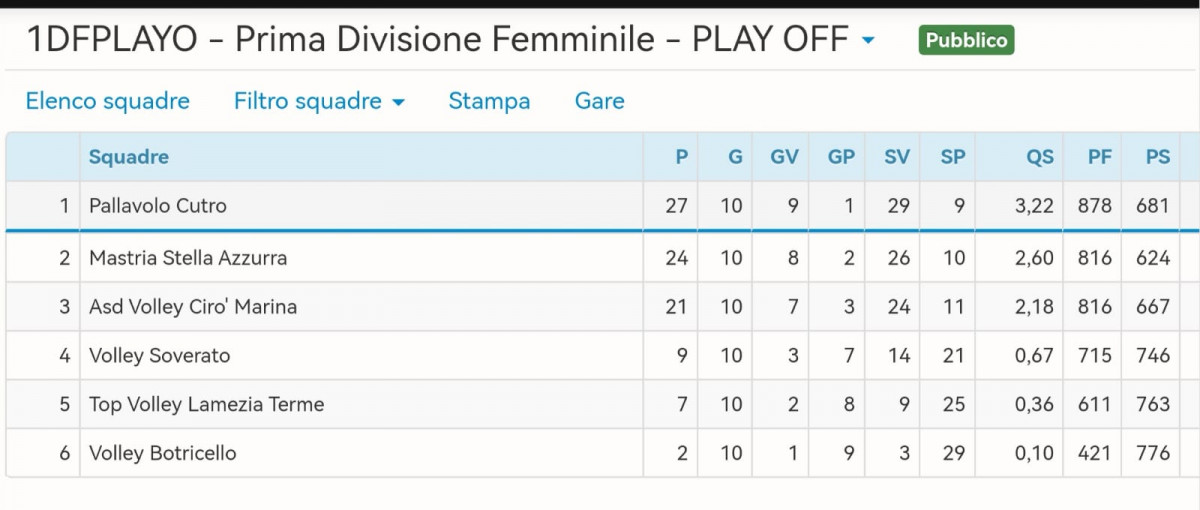Click the PS column header
Screen dimensions: 1200x510
[x=1158, y=157]
